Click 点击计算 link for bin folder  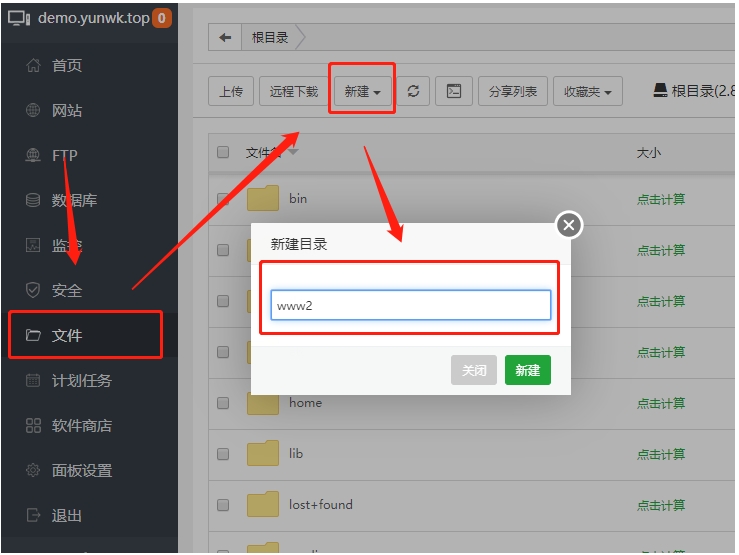click(x=661, y=199)
